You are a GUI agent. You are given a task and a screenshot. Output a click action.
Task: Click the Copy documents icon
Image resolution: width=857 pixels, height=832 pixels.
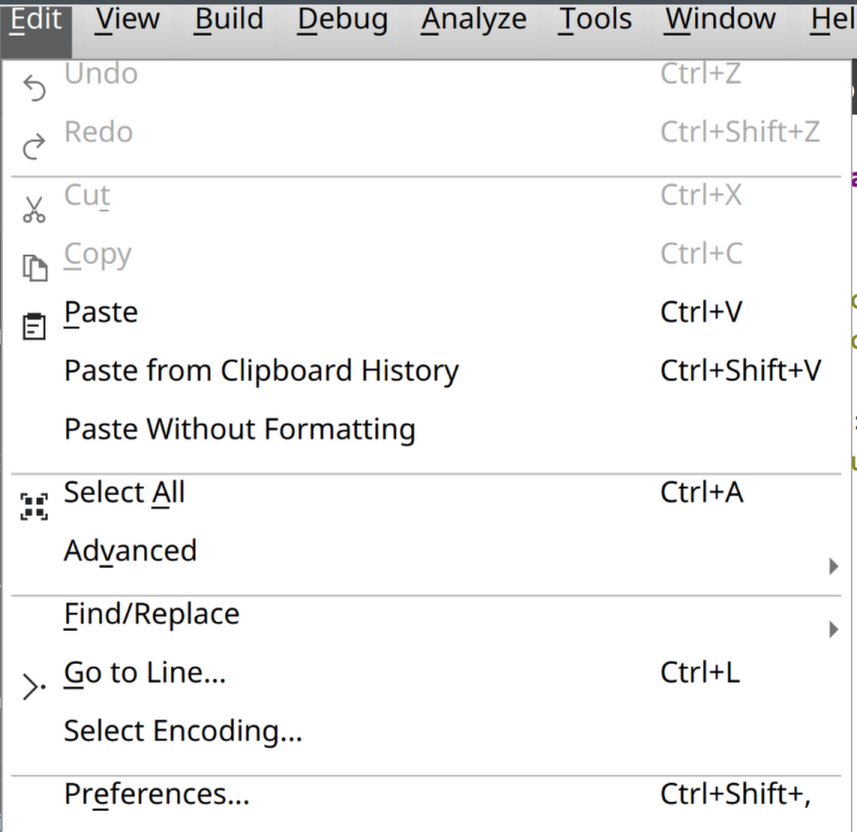(x=35, y=268)
